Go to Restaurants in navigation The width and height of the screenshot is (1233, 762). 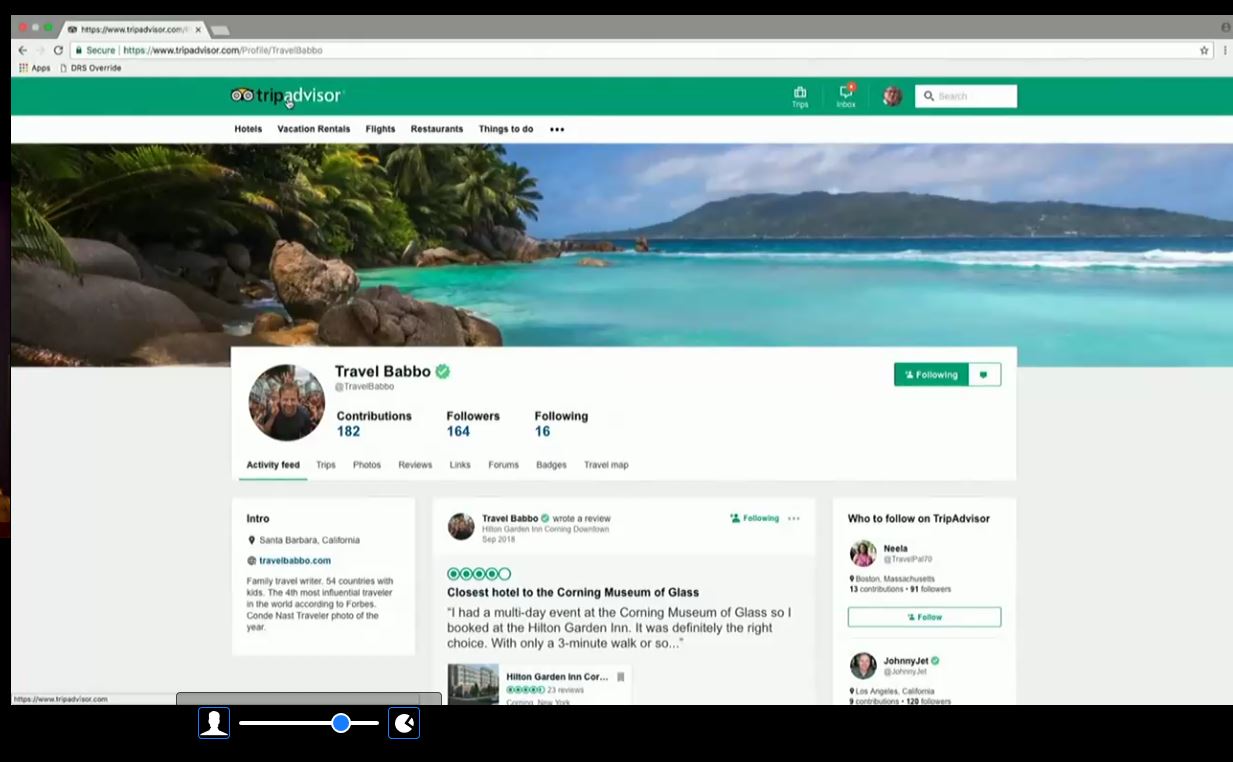point(437,129)
